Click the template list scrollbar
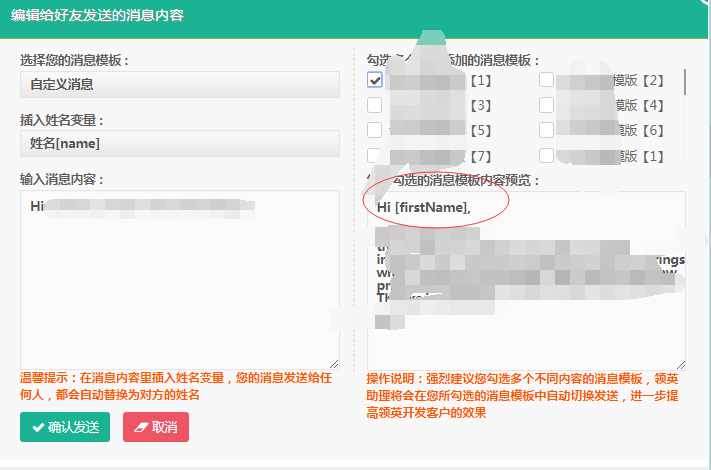 684,82
